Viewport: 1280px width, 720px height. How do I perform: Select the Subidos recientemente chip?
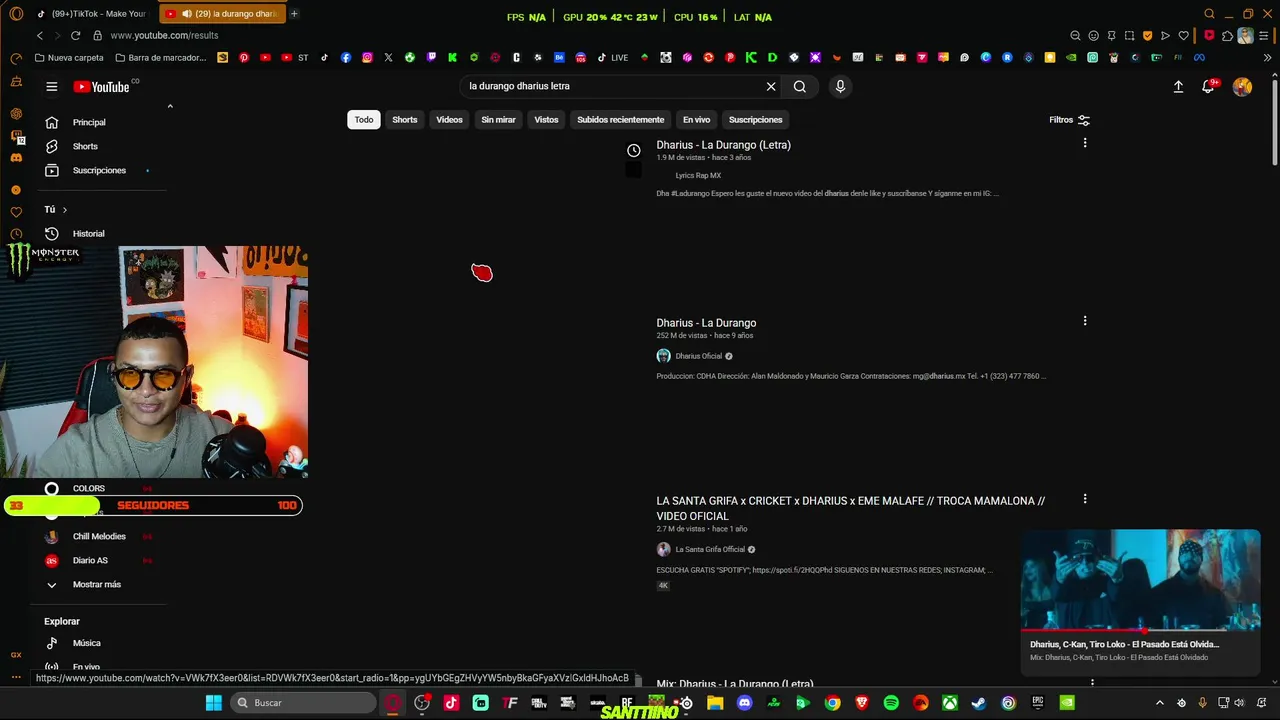tap(620, 120)
